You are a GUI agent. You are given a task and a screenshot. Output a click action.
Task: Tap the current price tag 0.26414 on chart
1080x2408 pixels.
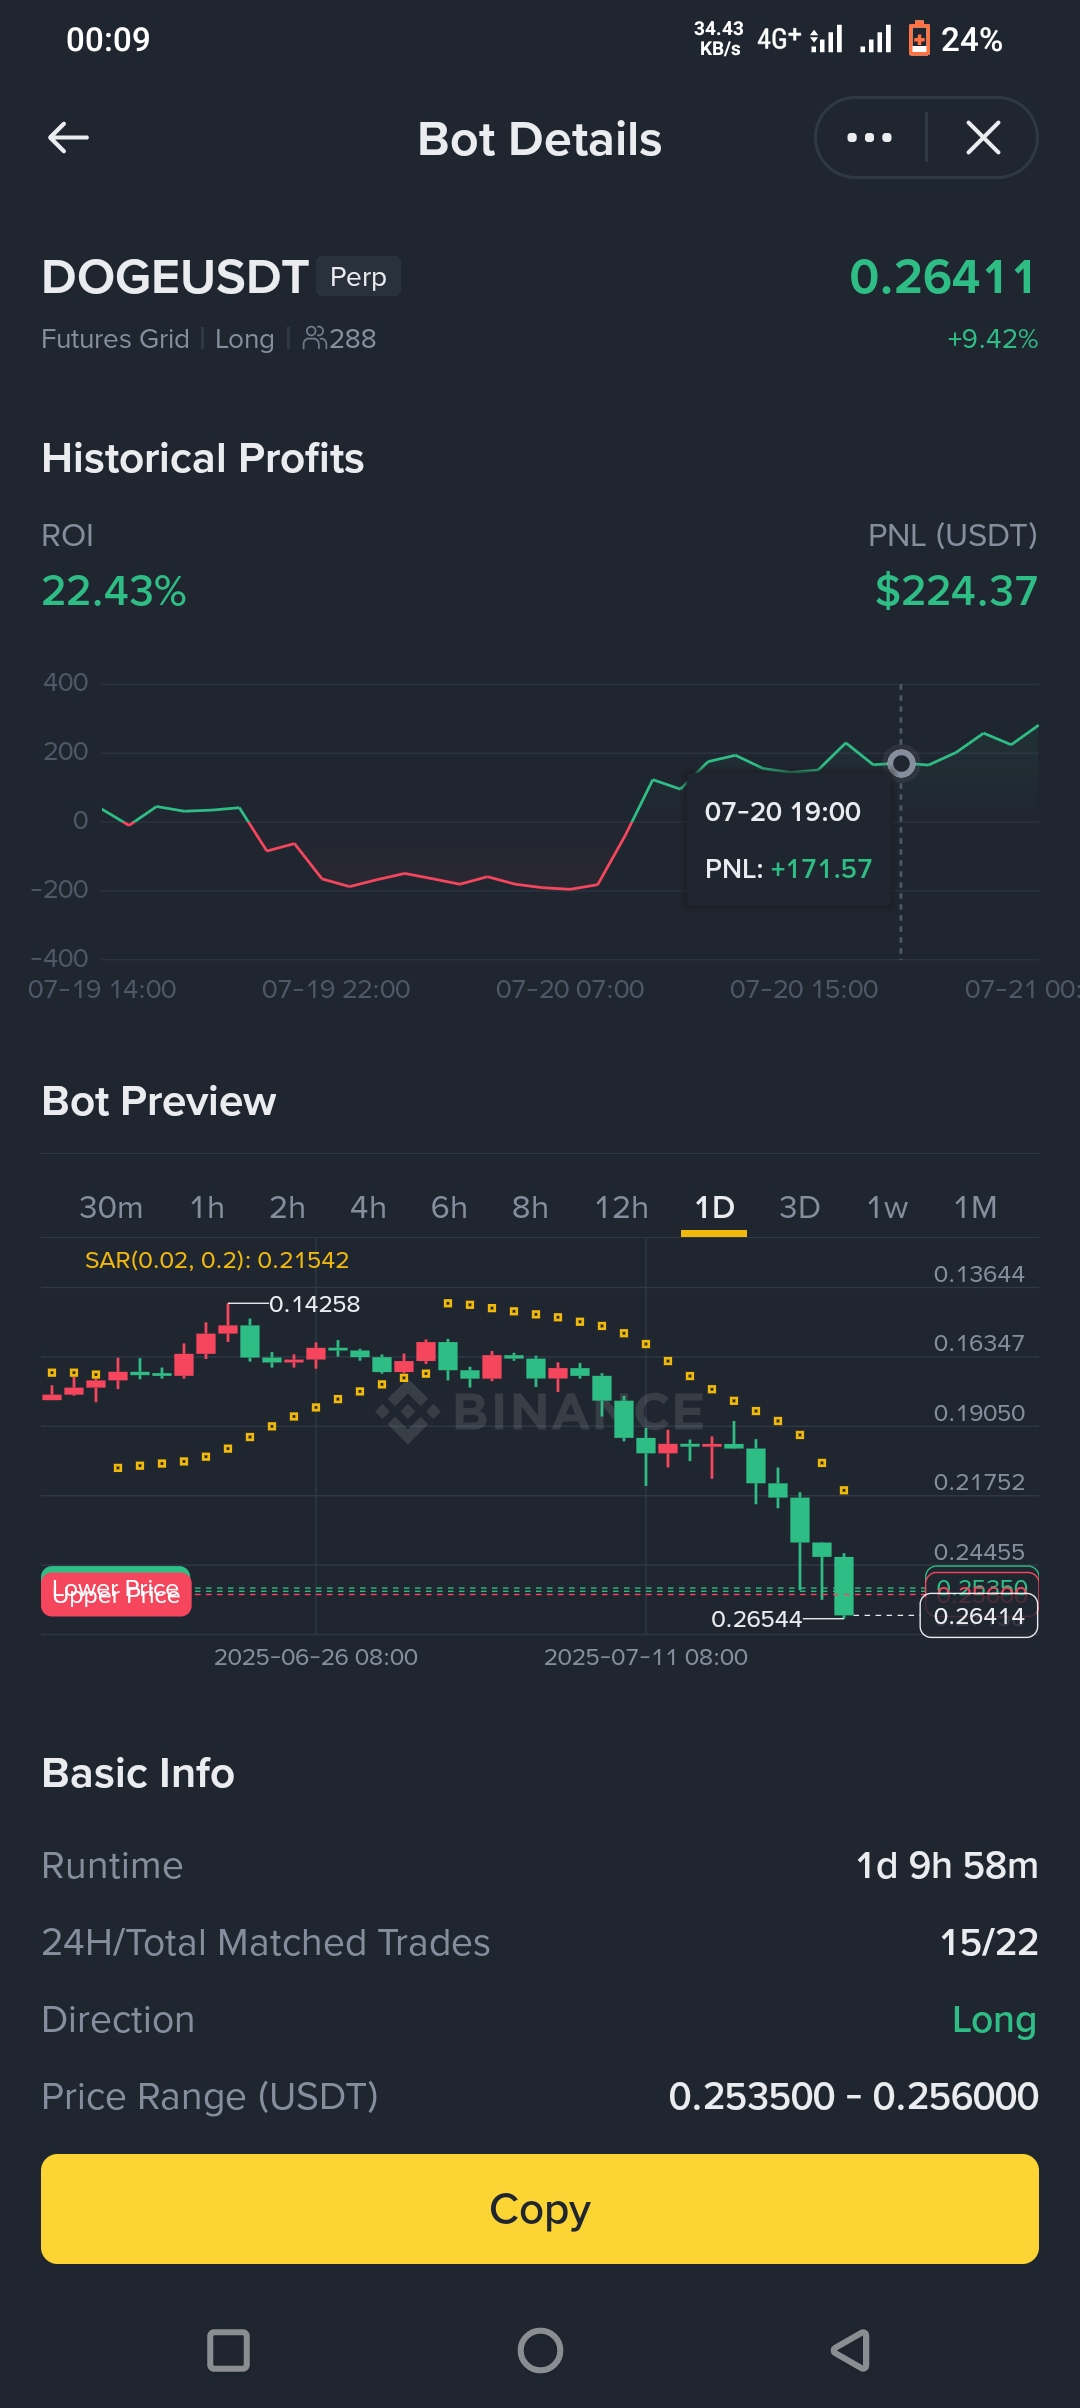point(978,1616)
